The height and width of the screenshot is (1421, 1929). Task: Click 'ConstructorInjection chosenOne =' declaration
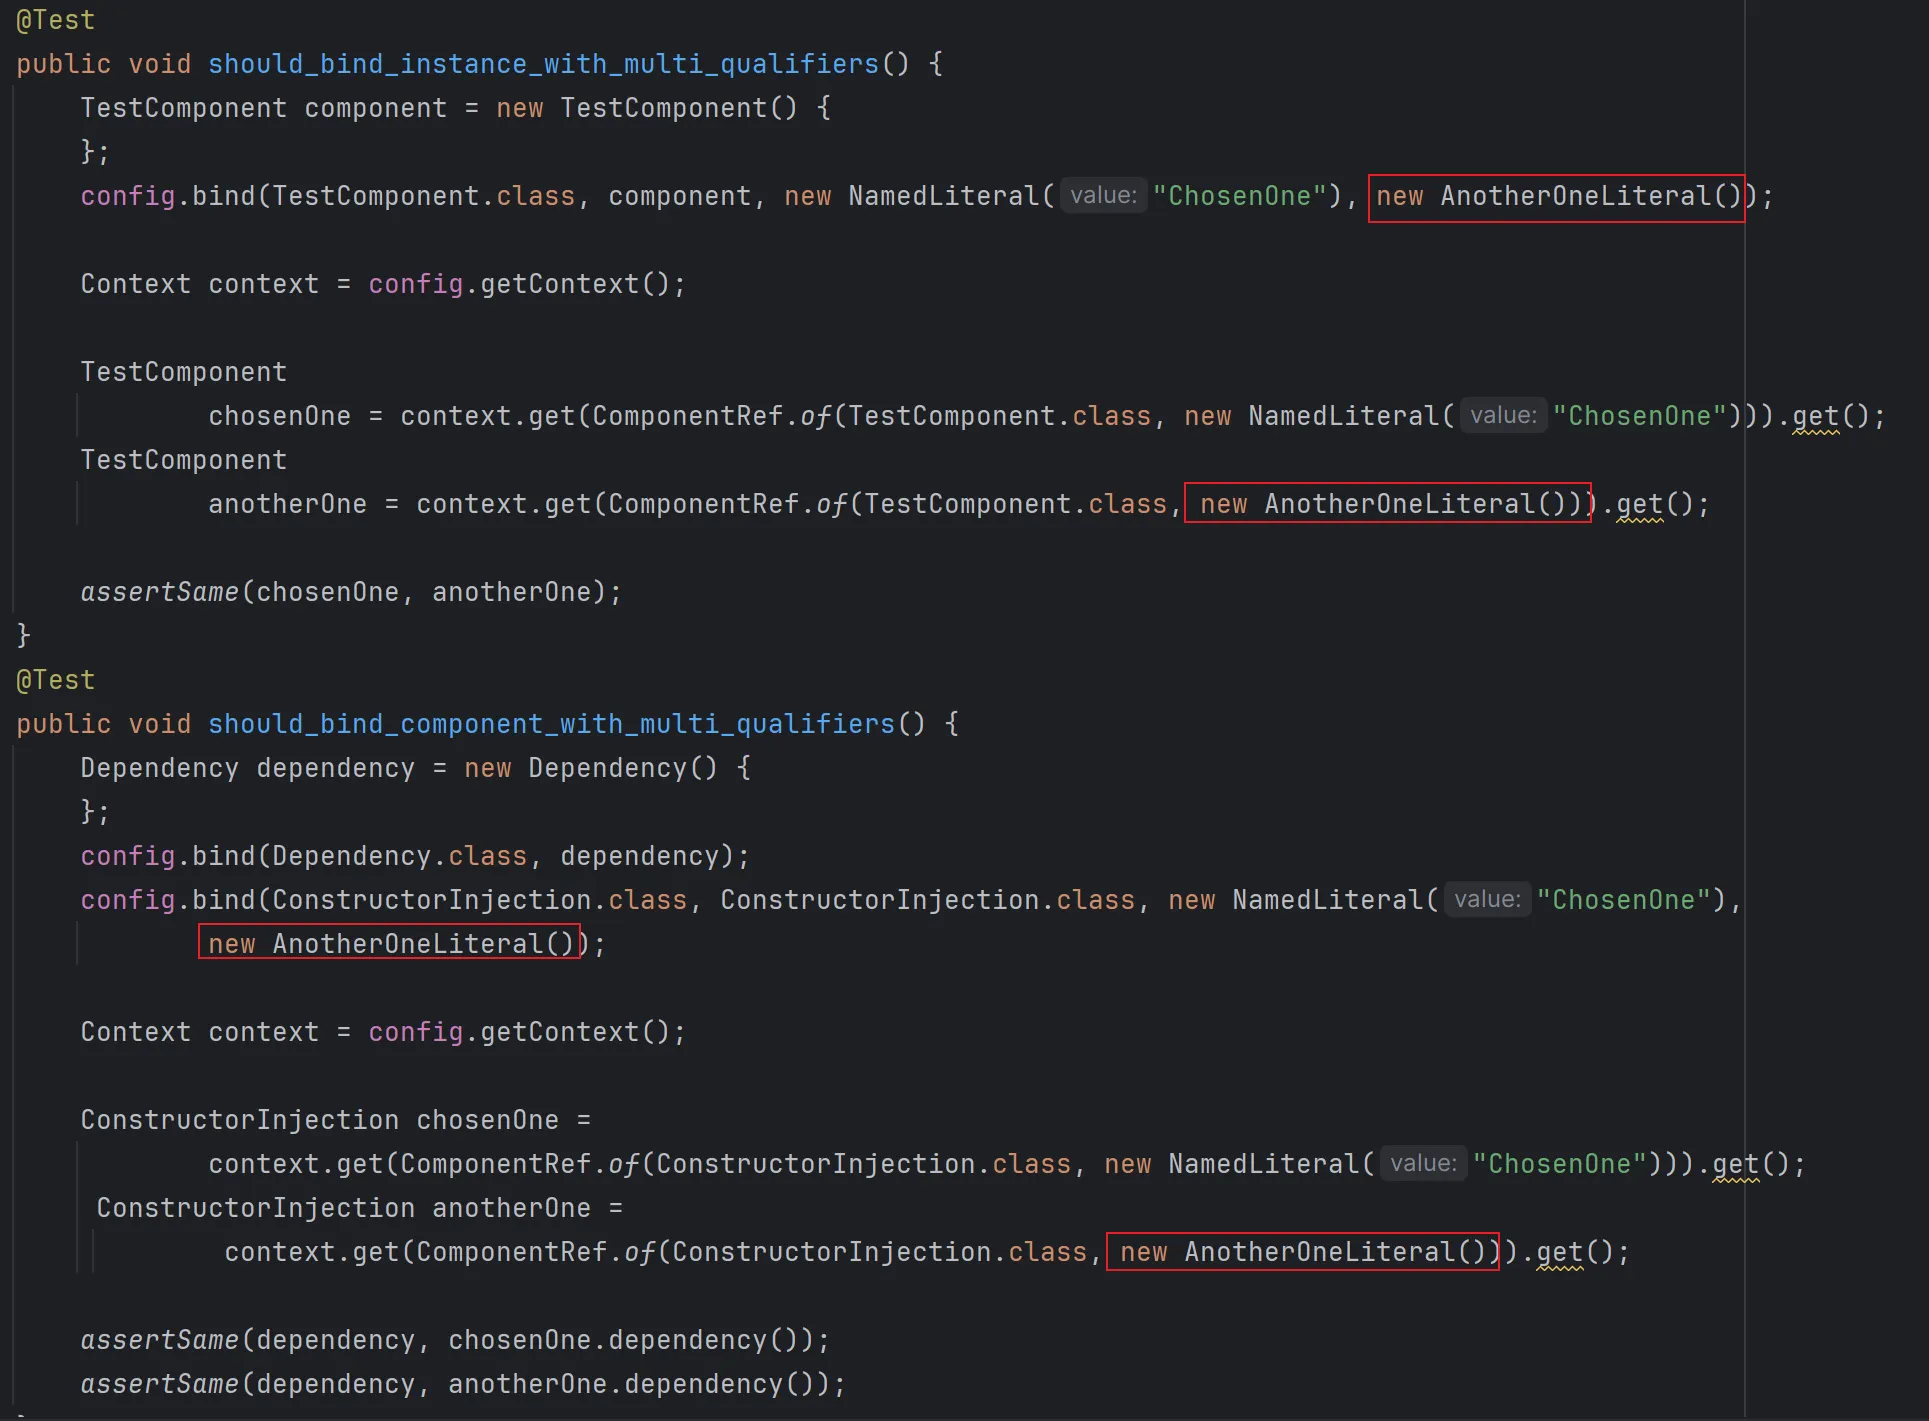click(x=335, y=1120)
